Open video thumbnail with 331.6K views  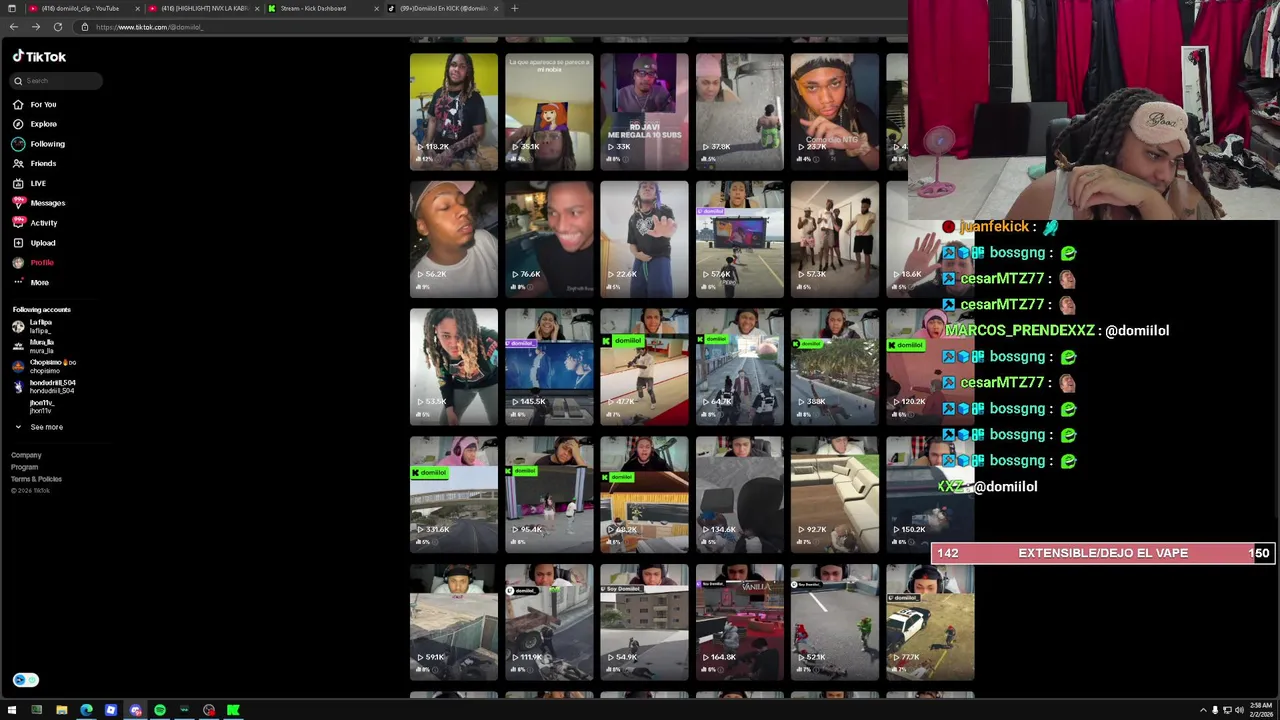[454, 495]
